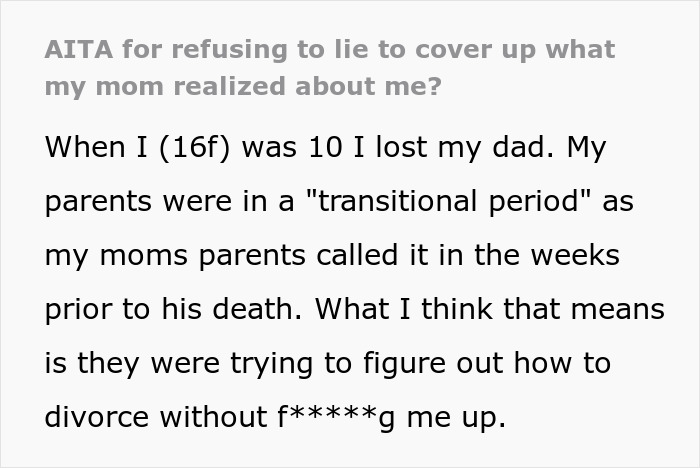Click the words "moms parents called it"
Viewport: 700px width, 468px height.
pos(255,255)
